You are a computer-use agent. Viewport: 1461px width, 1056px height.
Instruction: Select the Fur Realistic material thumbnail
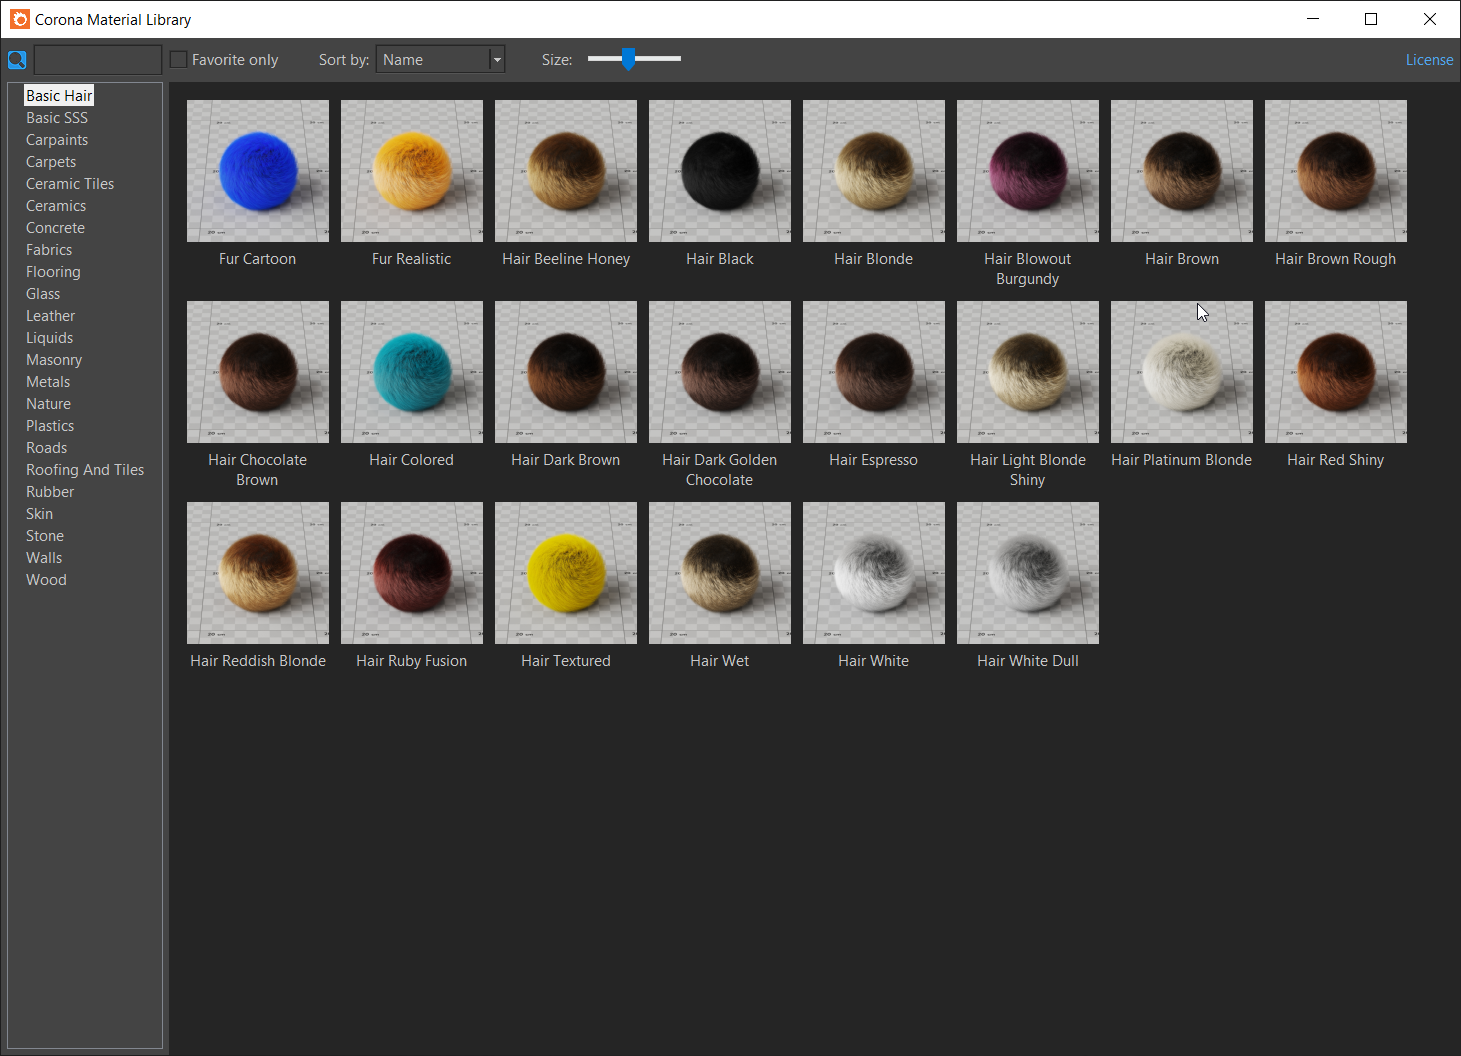pos(412,171)
